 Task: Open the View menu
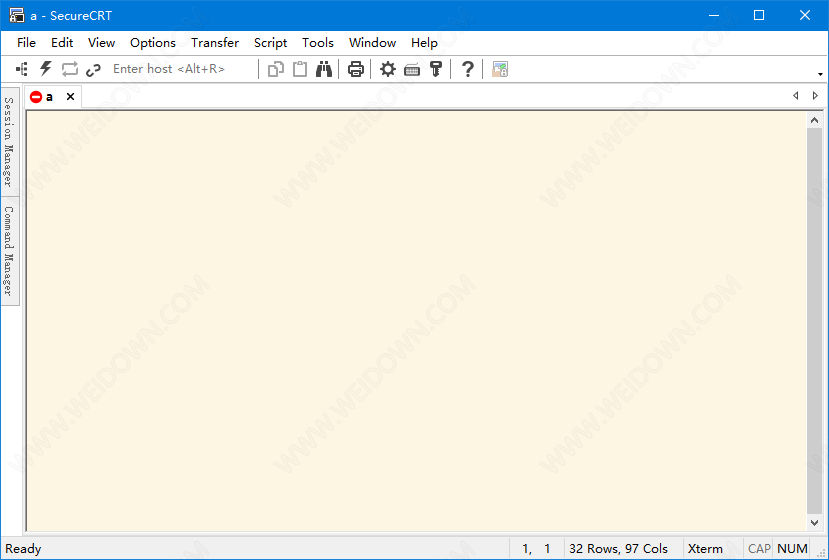(102, 43)
